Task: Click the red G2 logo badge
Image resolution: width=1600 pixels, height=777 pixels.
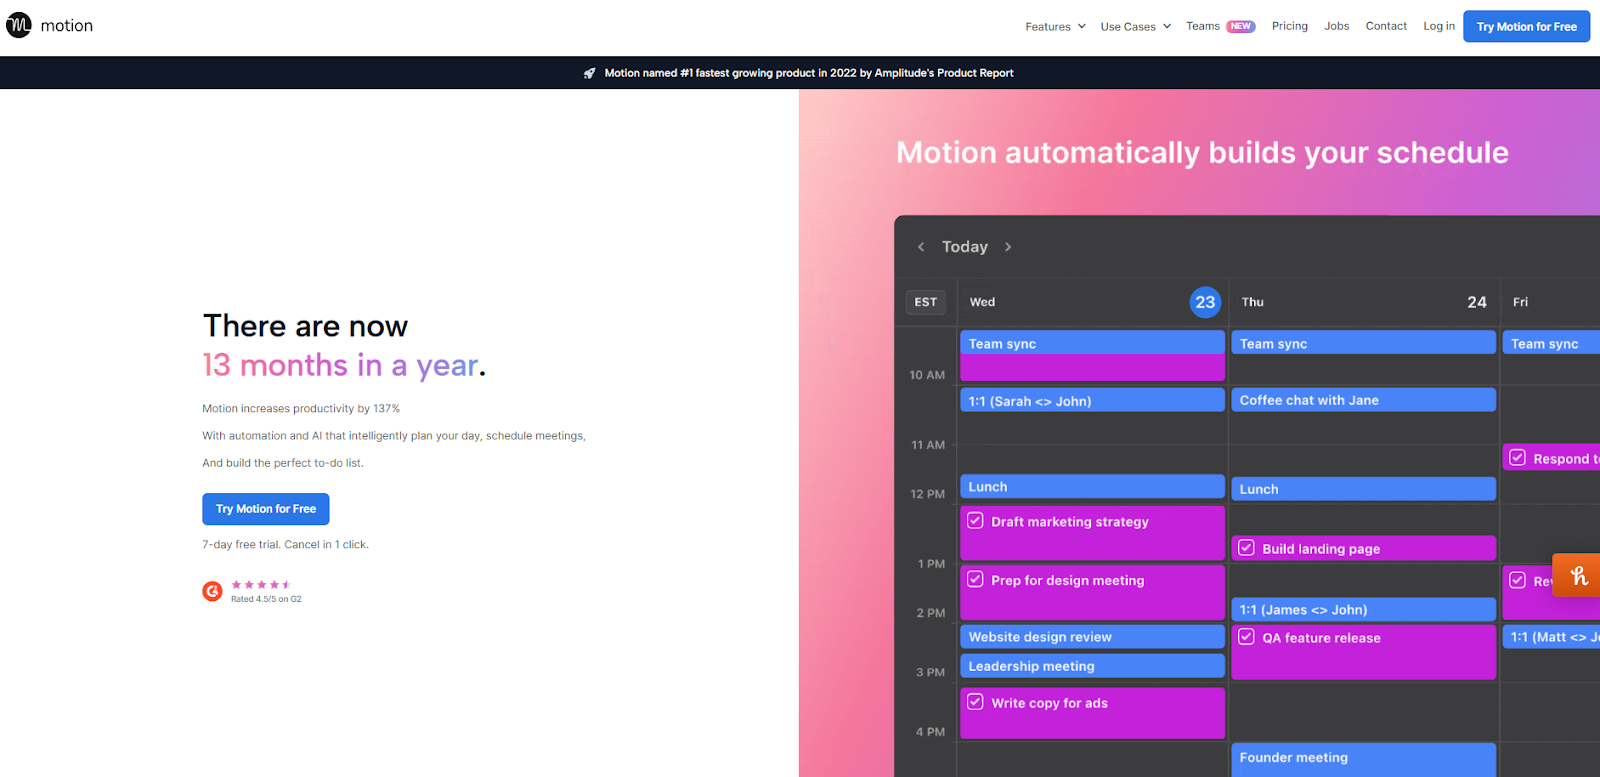Action: (212, 591)
